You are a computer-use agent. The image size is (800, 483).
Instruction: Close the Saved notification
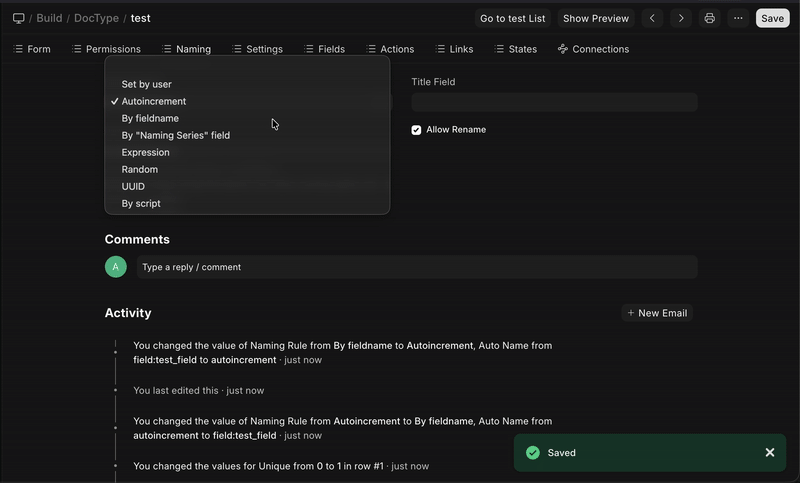[x=770, y=452]
